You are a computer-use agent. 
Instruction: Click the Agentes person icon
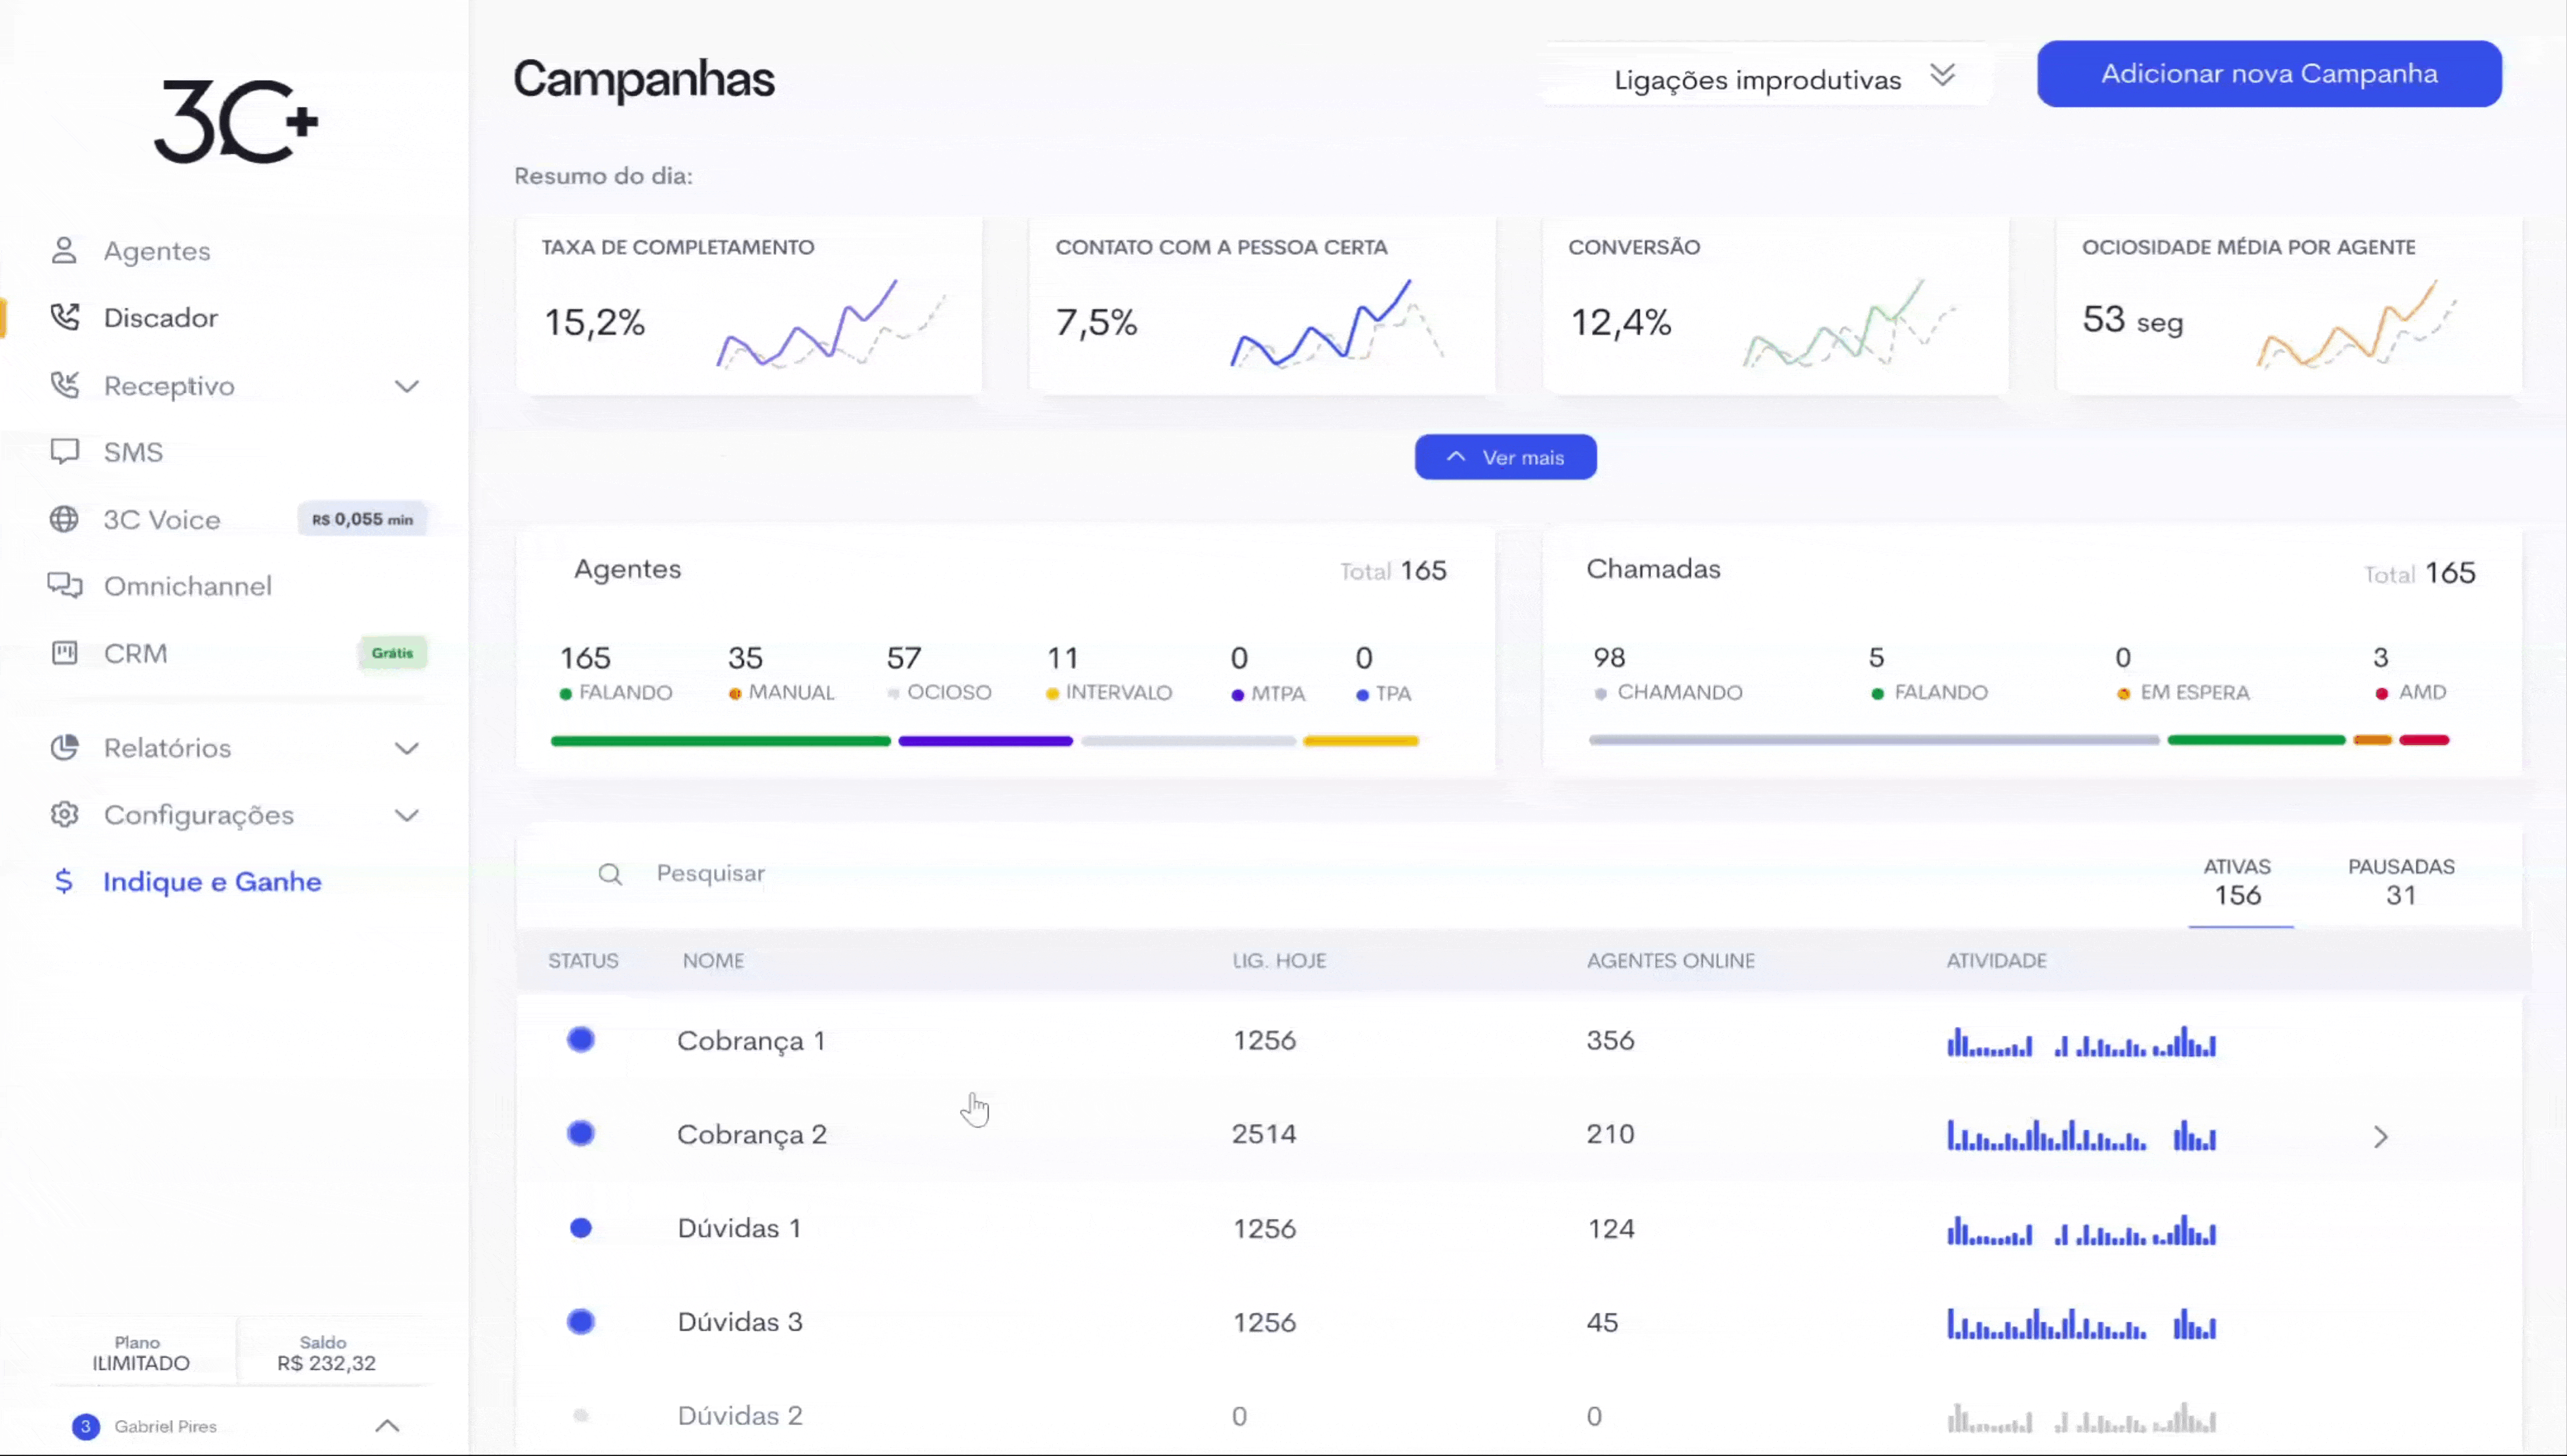coord(64,250)
